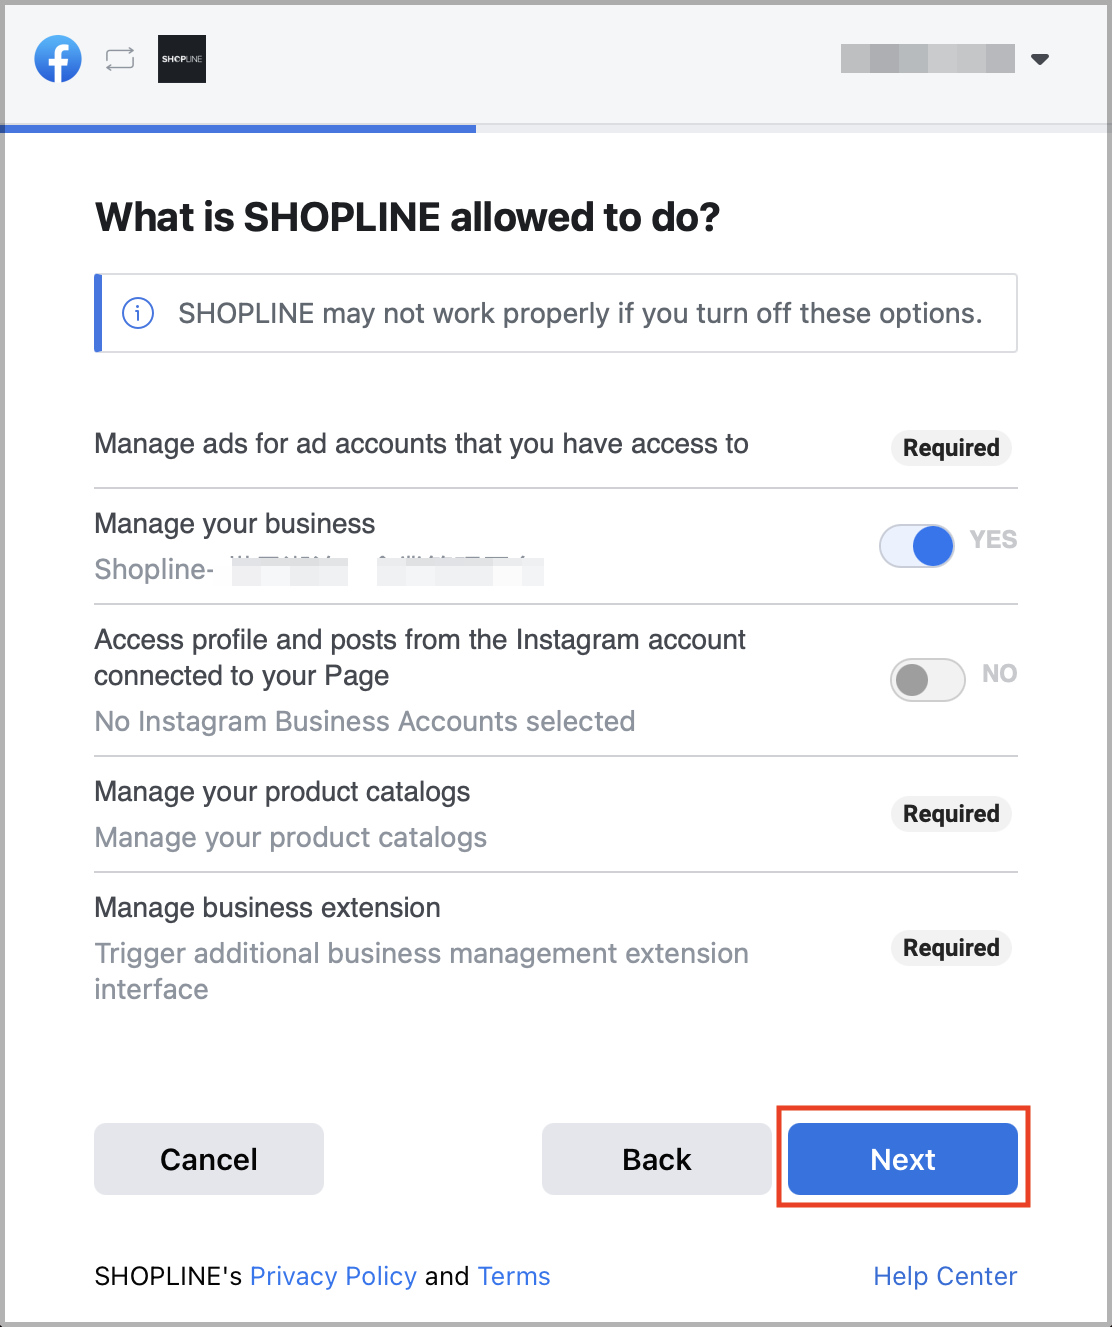This screenshot has height=1327, width=1112.
Task: Click the blue progress bar at top
Action: [x=238, y=128]
